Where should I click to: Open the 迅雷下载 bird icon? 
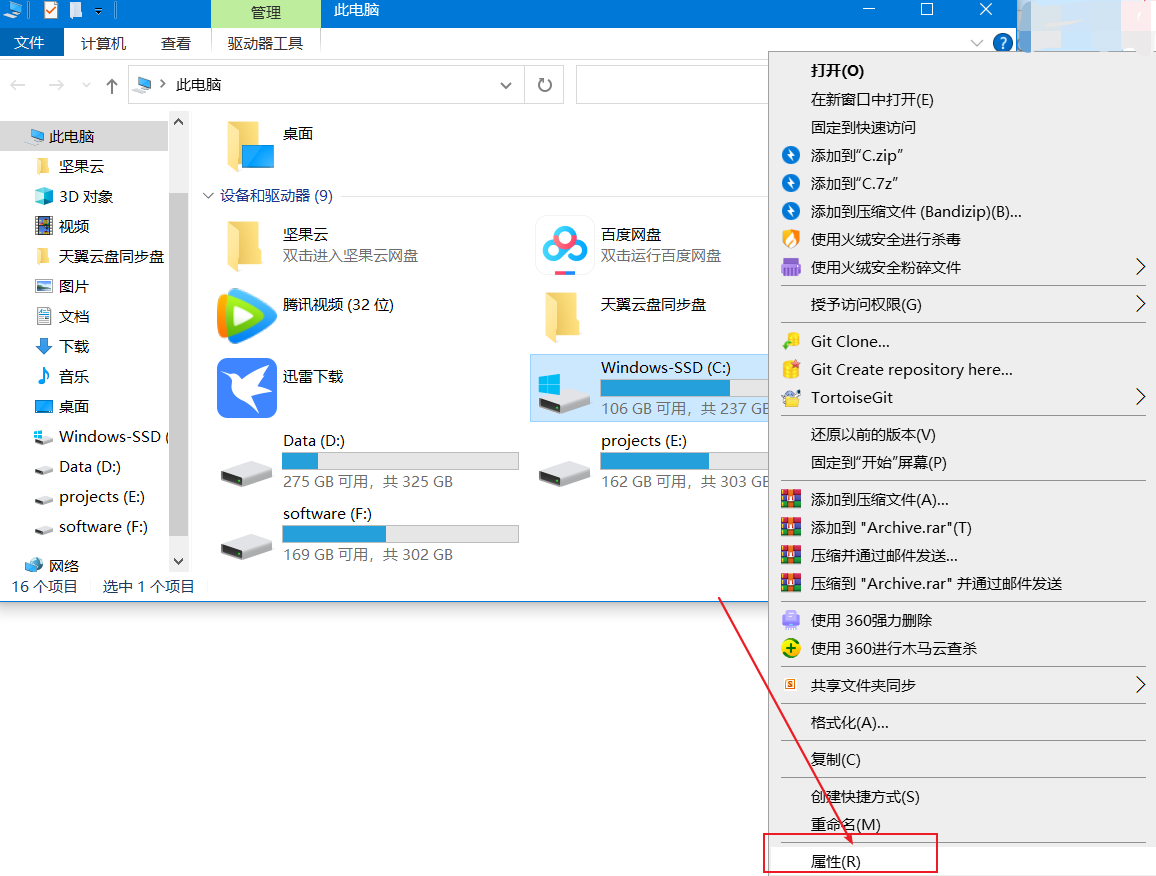[x=246, y=388]
